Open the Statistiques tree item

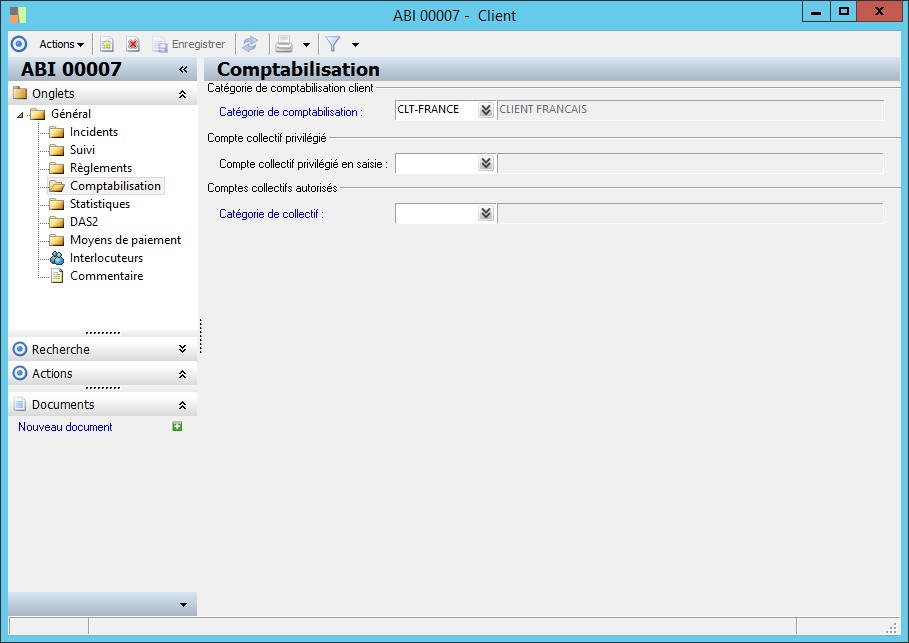pos(100,204)
